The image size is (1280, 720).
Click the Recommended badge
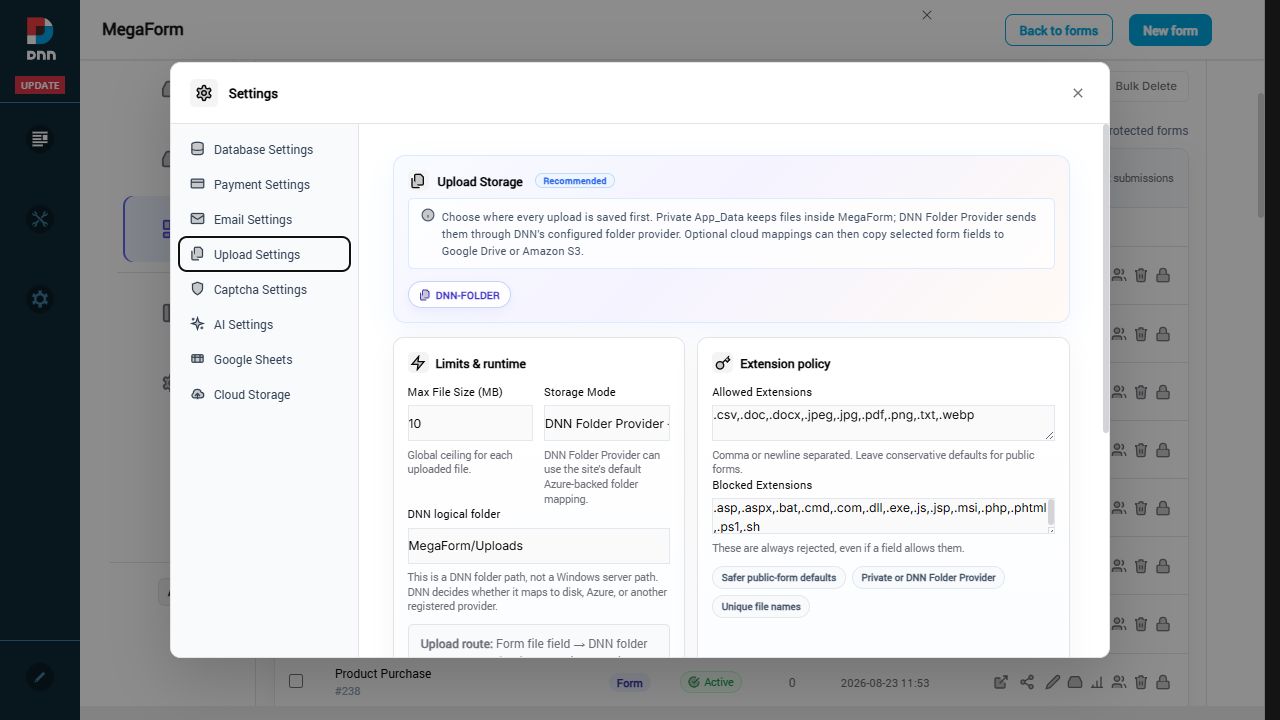(x=575, y=181)
